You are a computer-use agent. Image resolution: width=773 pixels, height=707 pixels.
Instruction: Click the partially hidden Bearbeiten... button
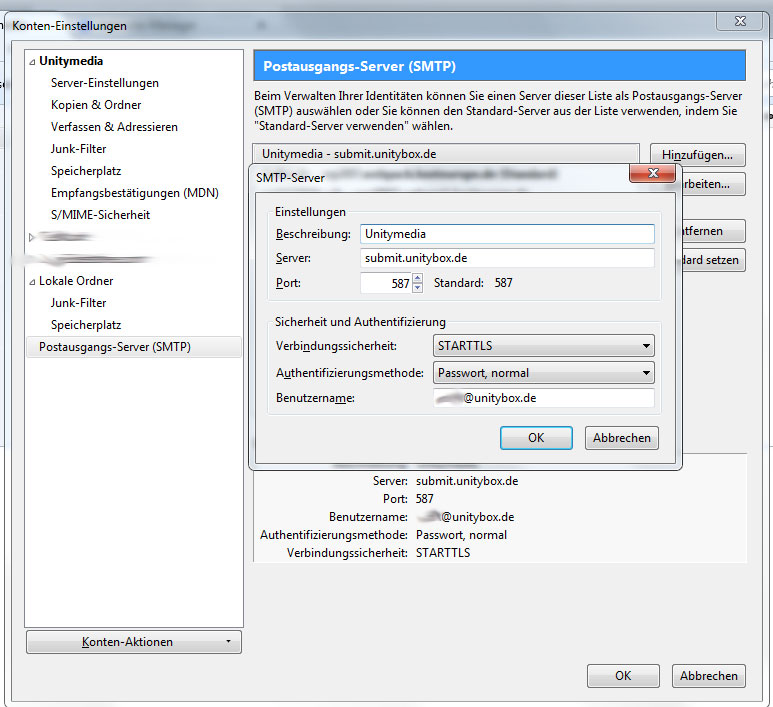click(x=713, y=184)
